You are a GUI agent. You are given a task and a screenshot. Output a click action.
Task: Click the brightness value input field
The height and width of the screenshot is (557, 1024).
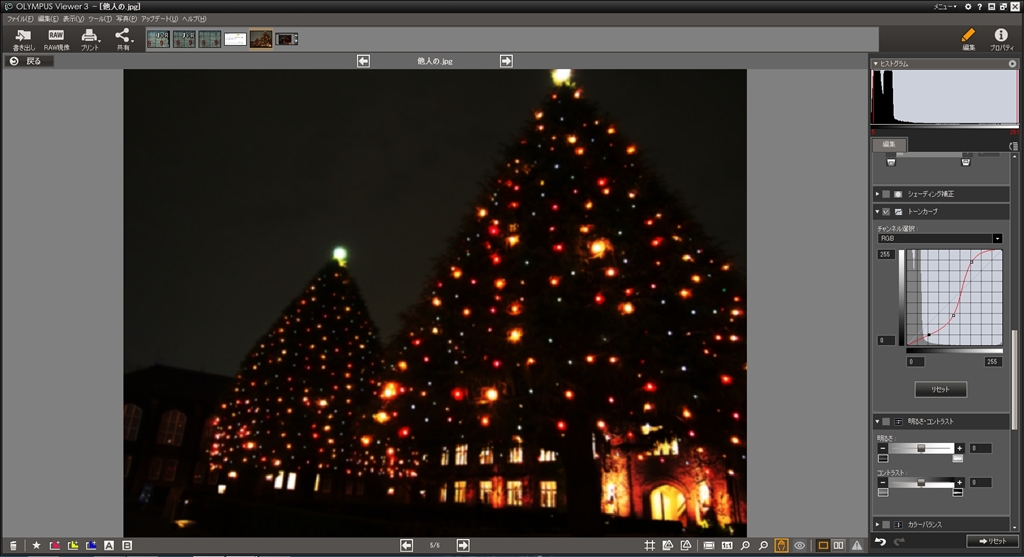pyautogui.click(x=980, y=449)
